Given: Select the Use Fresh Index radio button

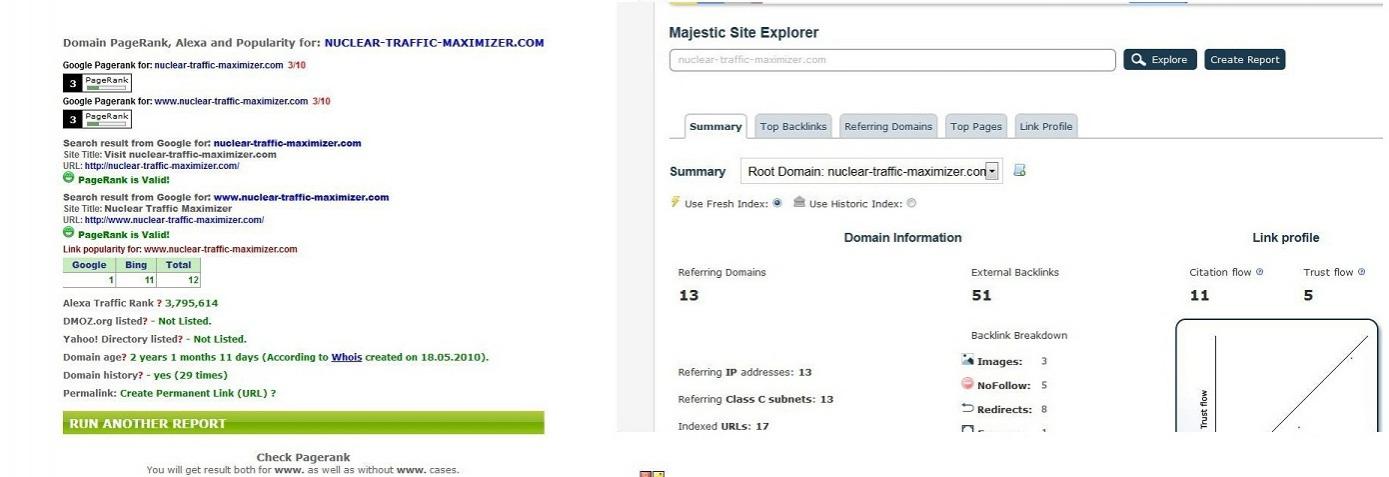Looking at the screenshot, I should 778,203.
